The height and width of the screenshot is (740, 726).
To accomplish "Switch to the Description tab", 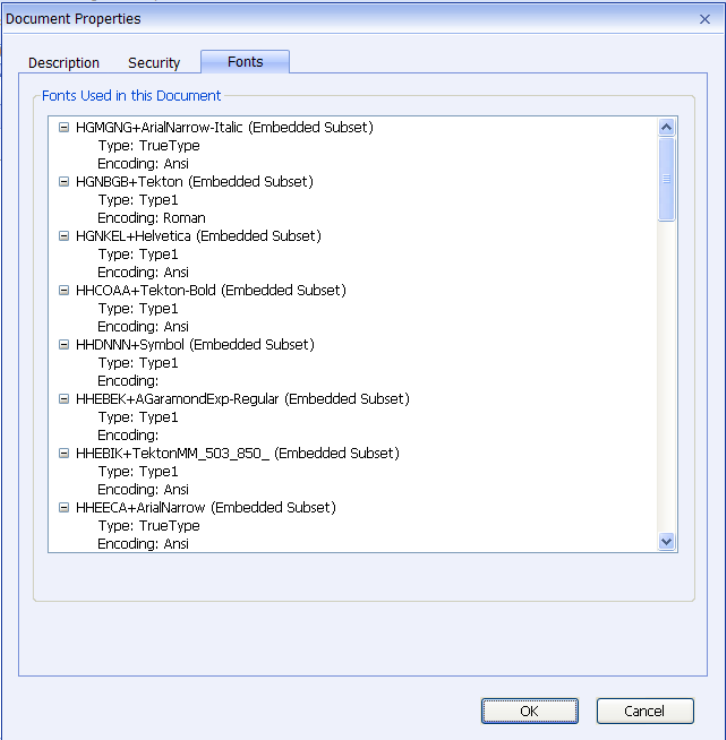I will point(64,63).
